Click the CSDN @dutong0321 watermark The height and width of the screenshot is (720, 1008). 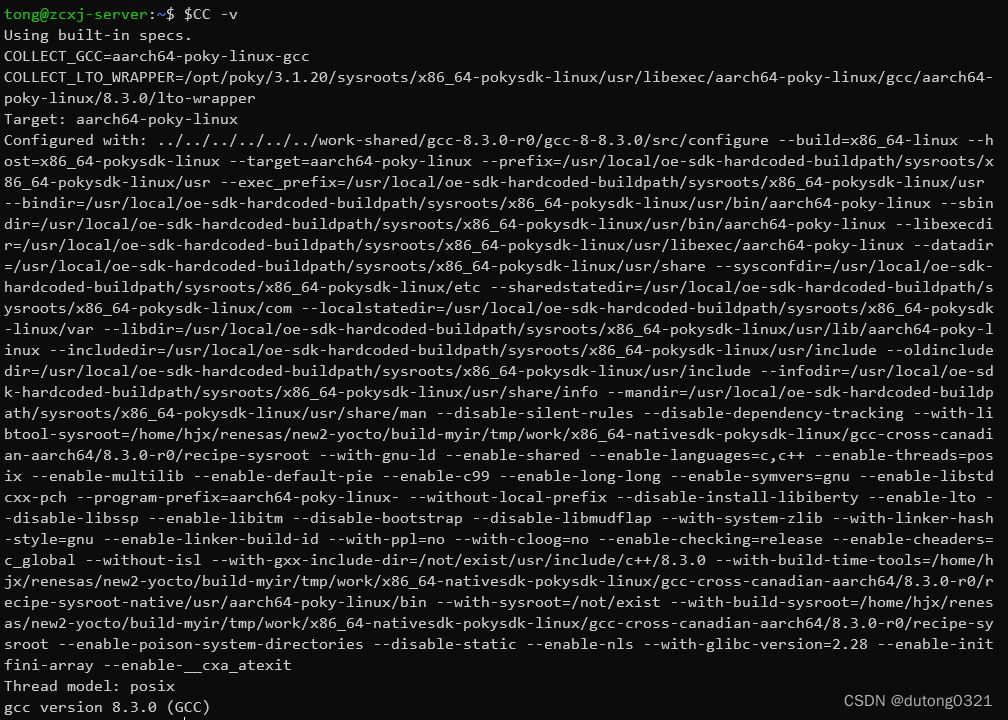click(x=917, y=700)
